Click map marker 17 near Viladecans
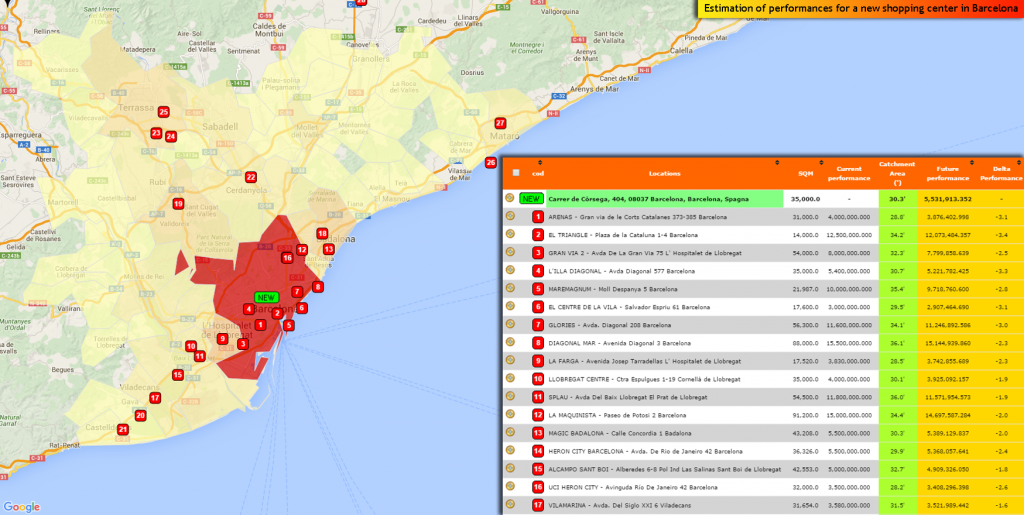The height and width of the screenshot is (515, 1024). tap(155, 398)
